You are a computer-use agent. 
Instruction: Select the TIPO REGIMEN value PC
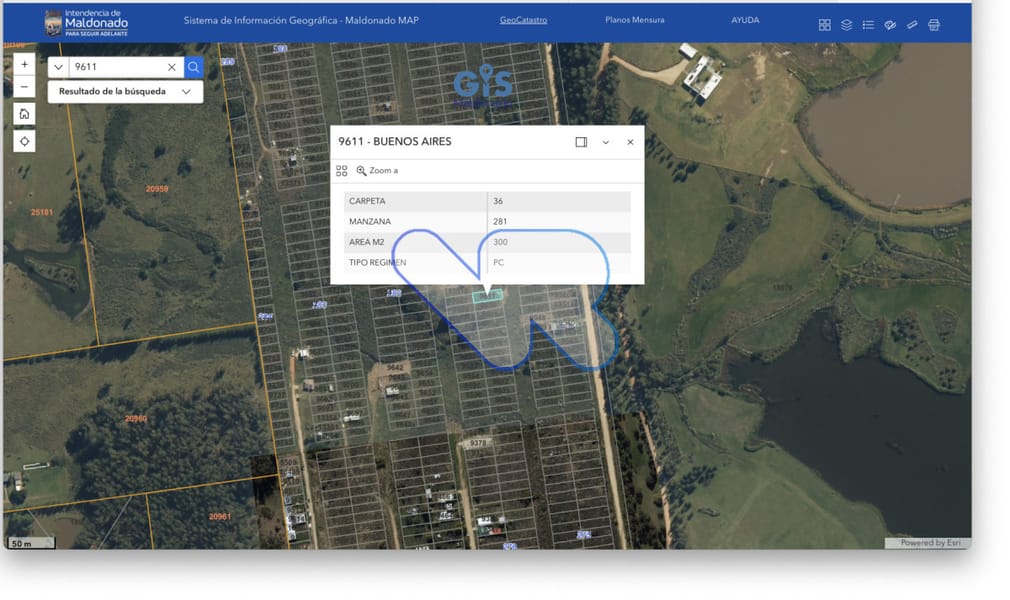point(499,263)
